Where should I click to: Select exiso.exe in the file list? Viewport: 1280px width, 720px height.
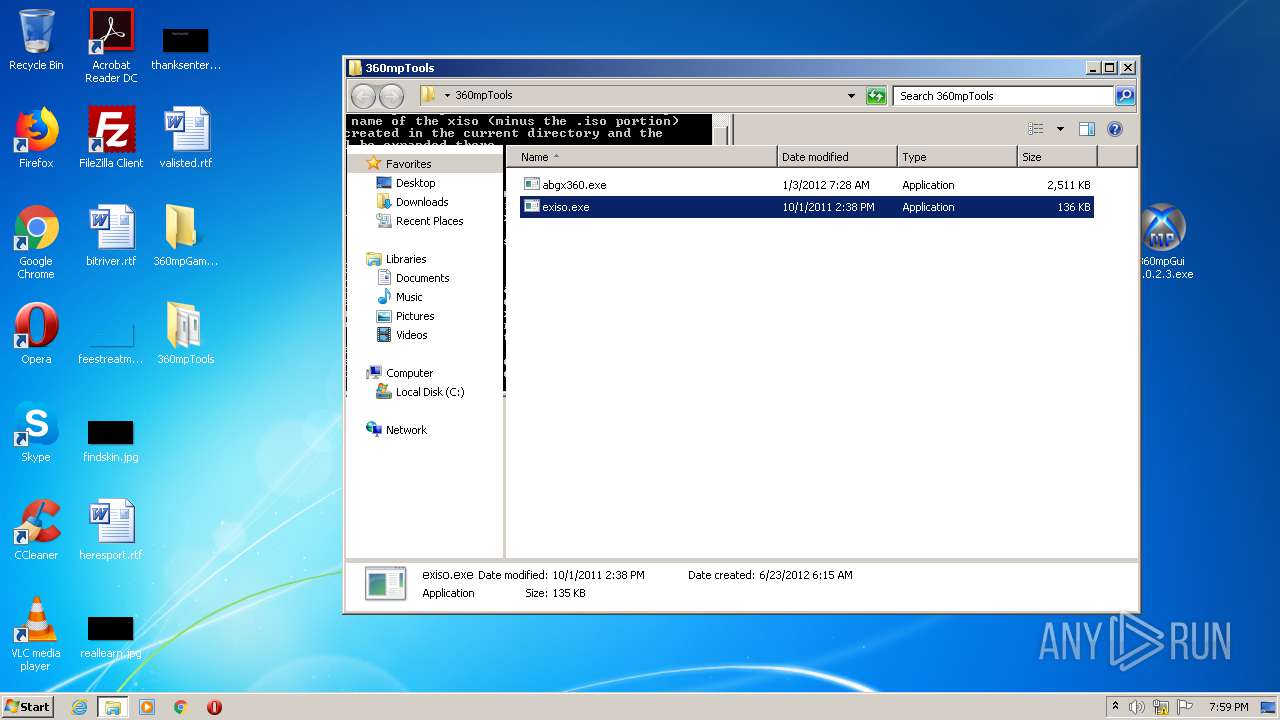[806, 207]
